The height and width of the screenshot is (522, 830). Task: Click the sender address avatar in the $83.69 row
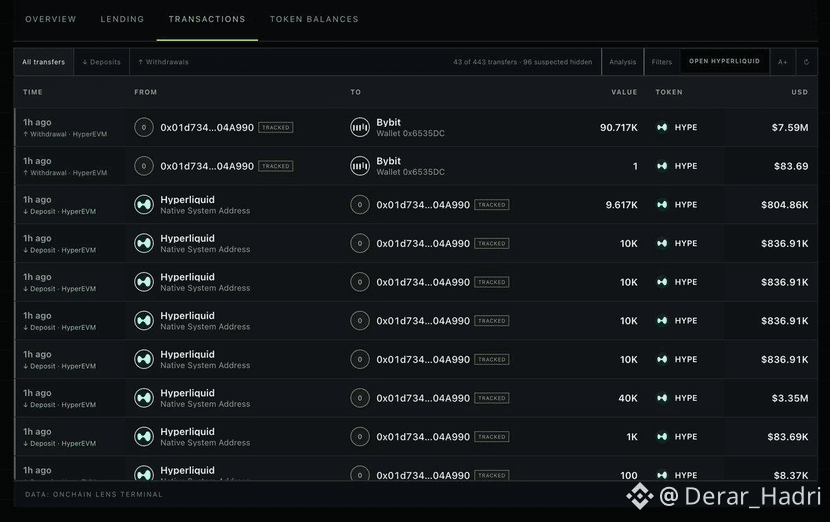pyautogui.click(x=144, y=166)
